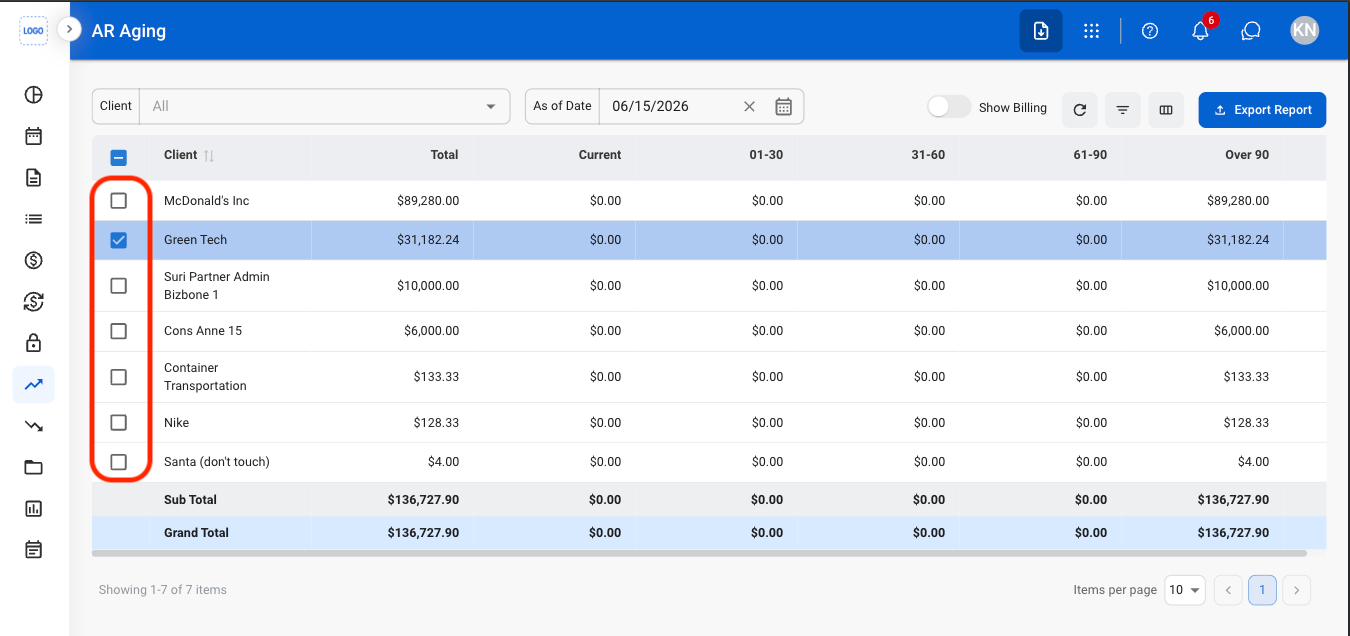Check the McDonald's Inc row checkbox

(118, 201)
